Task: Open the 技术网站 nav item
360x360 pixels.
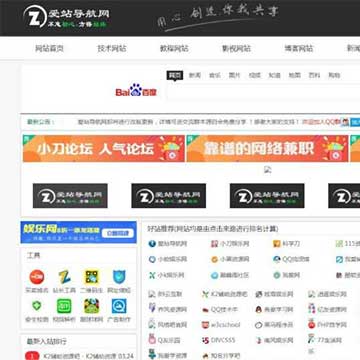Action: (112, 48)
